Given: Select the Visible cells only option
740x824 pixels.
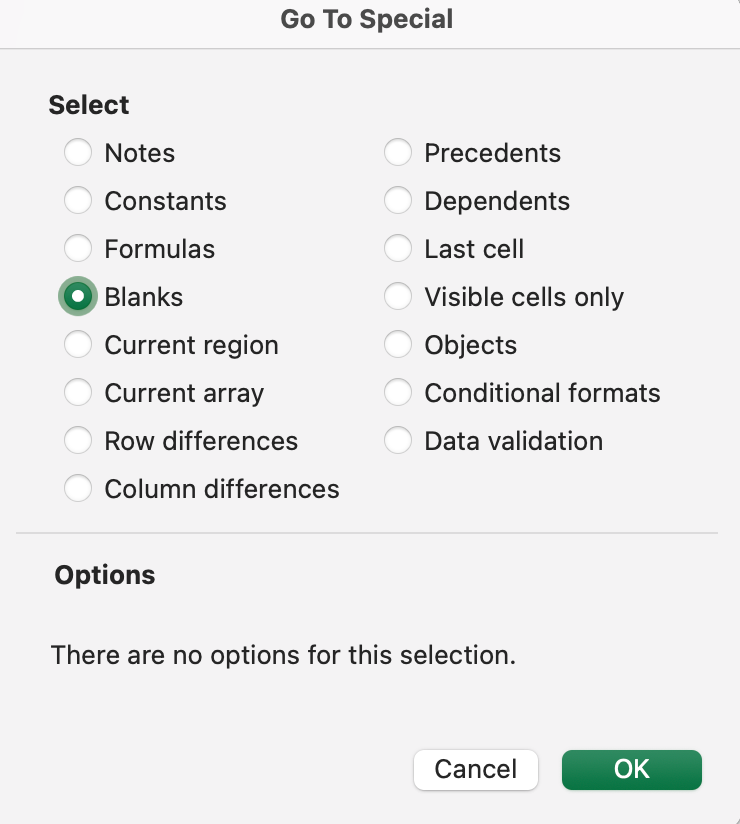Looking at the screenshot, I should pyautogui.click(x=398, y=297).
